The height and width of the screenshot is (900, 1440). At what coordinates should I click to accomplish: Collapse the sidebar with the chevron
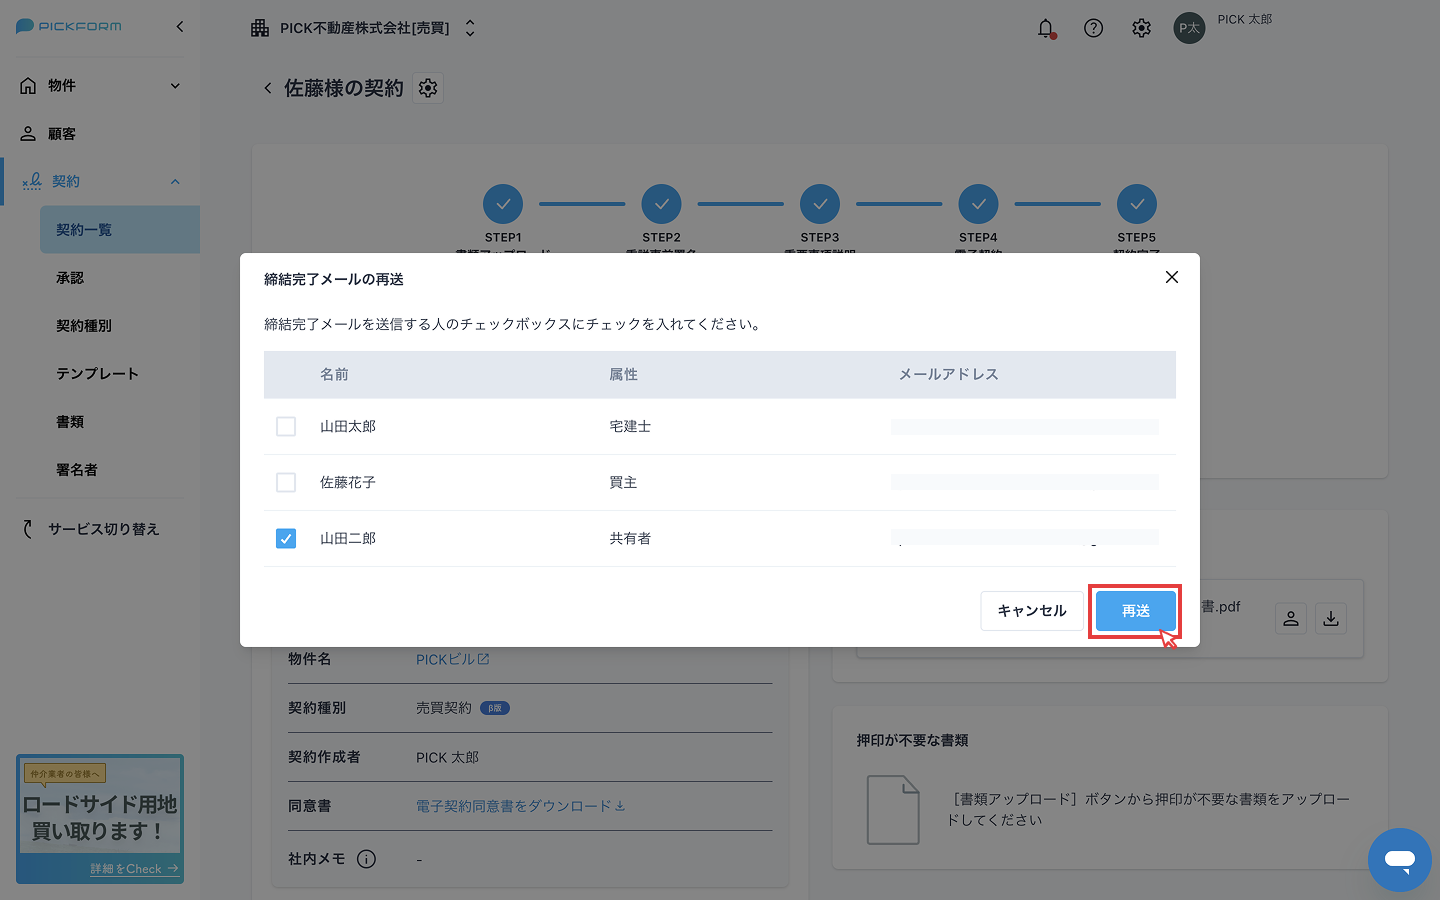tap(180, 27)
